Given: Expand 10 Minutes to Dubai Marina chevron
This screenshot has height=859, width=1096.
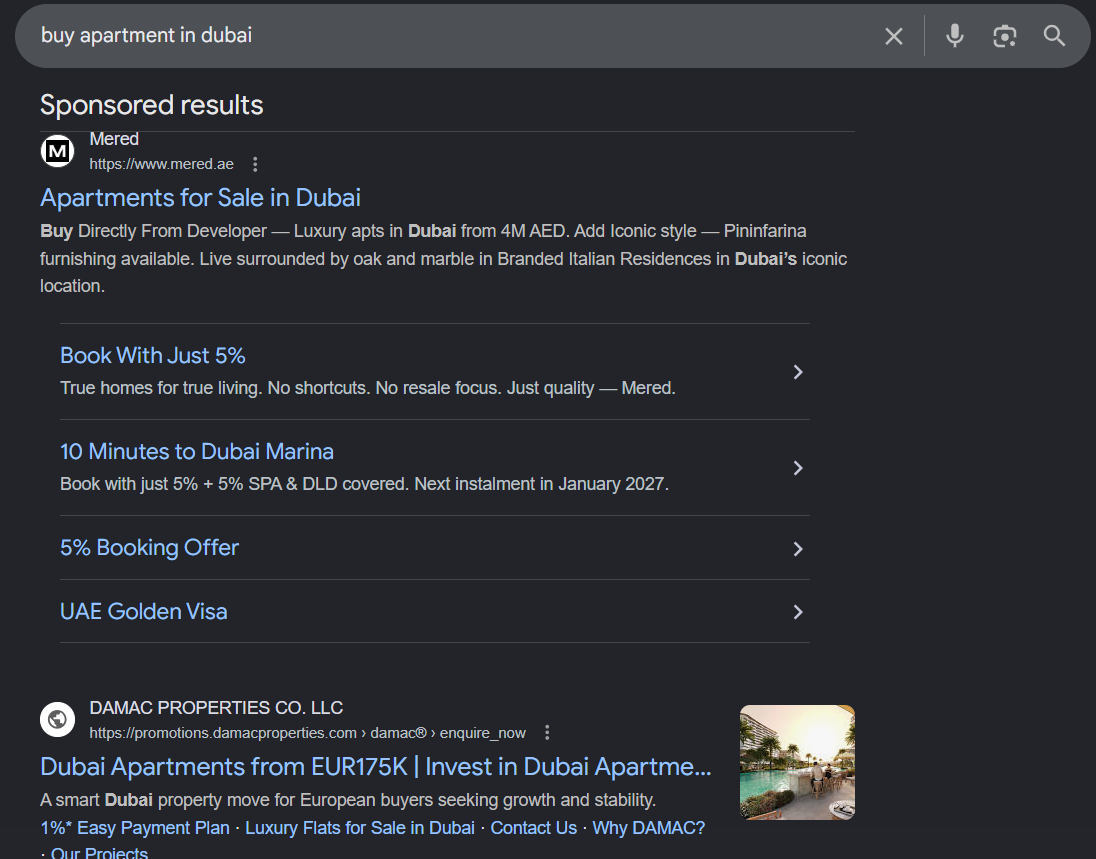Looking at the screenshot, I should click(x=798, y=468).
